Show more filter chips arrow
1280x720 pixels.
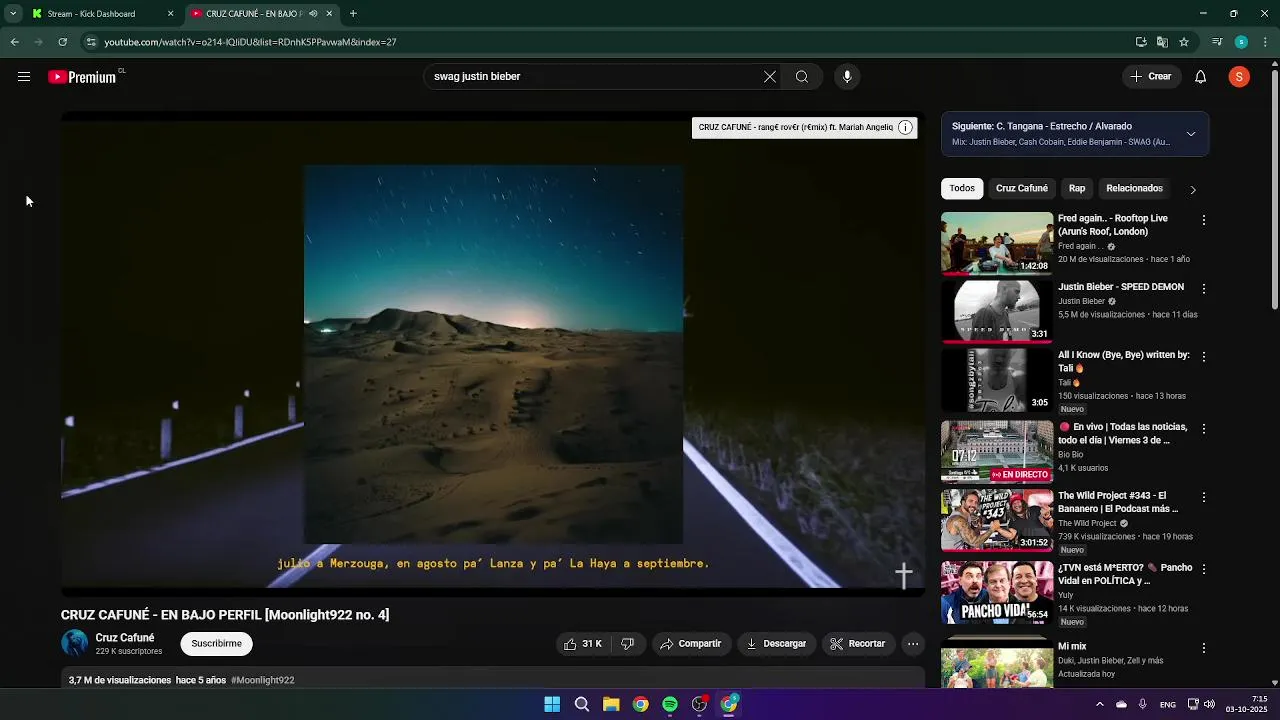(1192, 189)
